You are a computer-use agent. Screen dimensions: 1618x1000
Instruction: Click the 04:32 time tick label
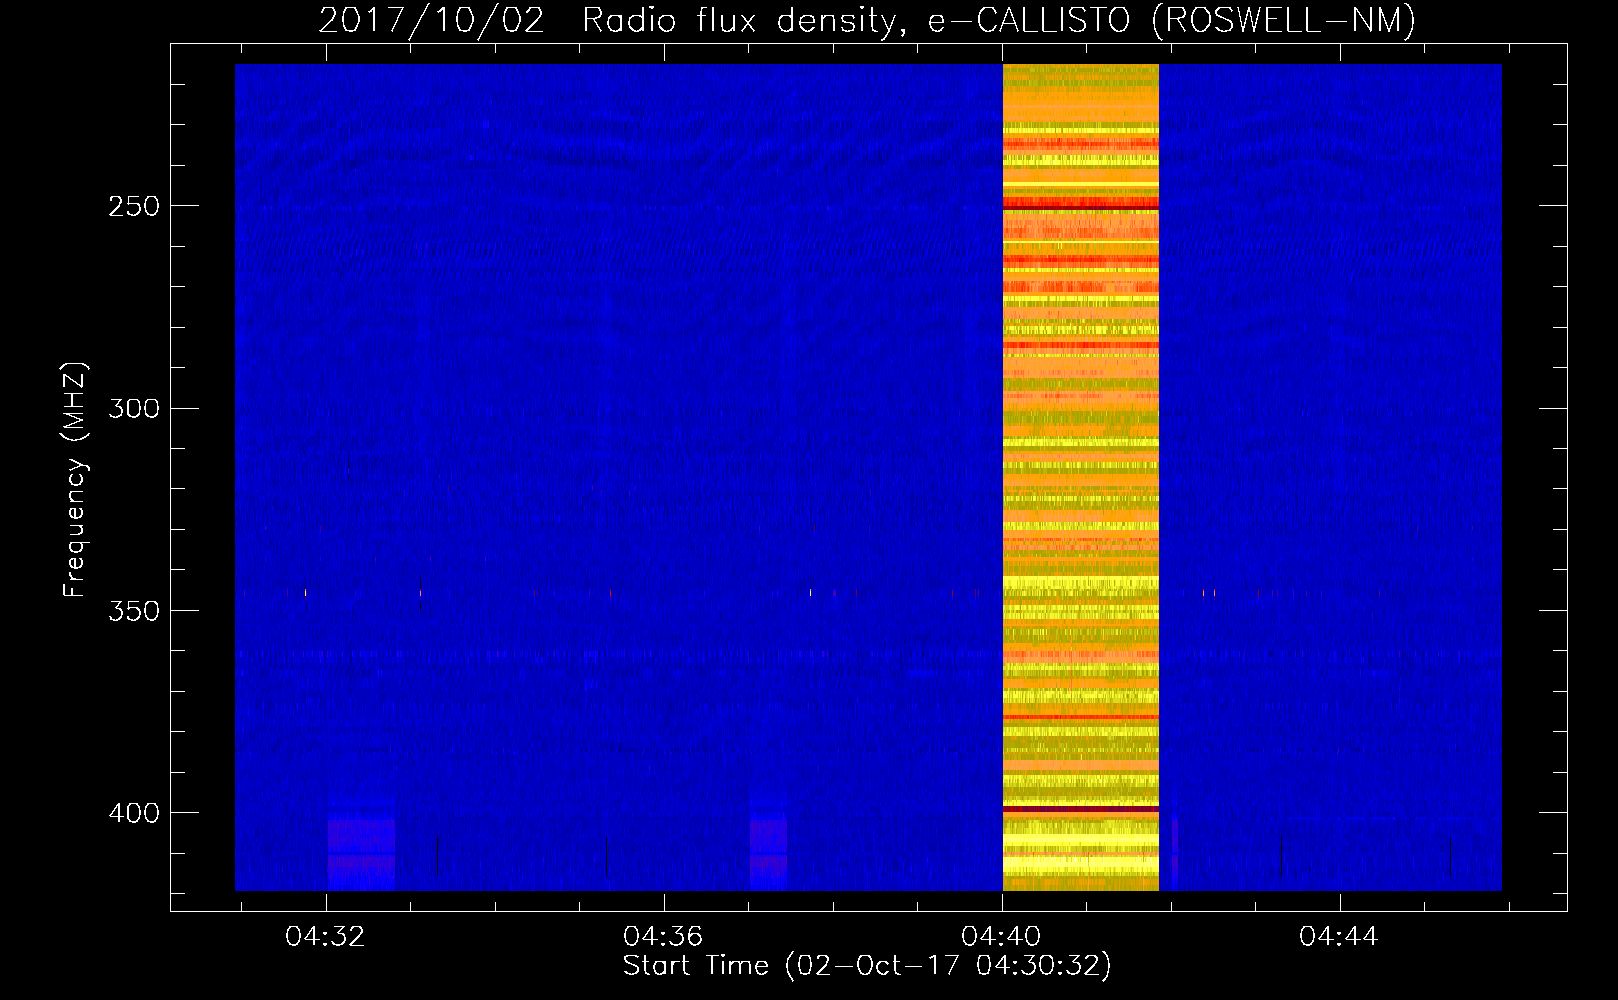coord(325,936)
